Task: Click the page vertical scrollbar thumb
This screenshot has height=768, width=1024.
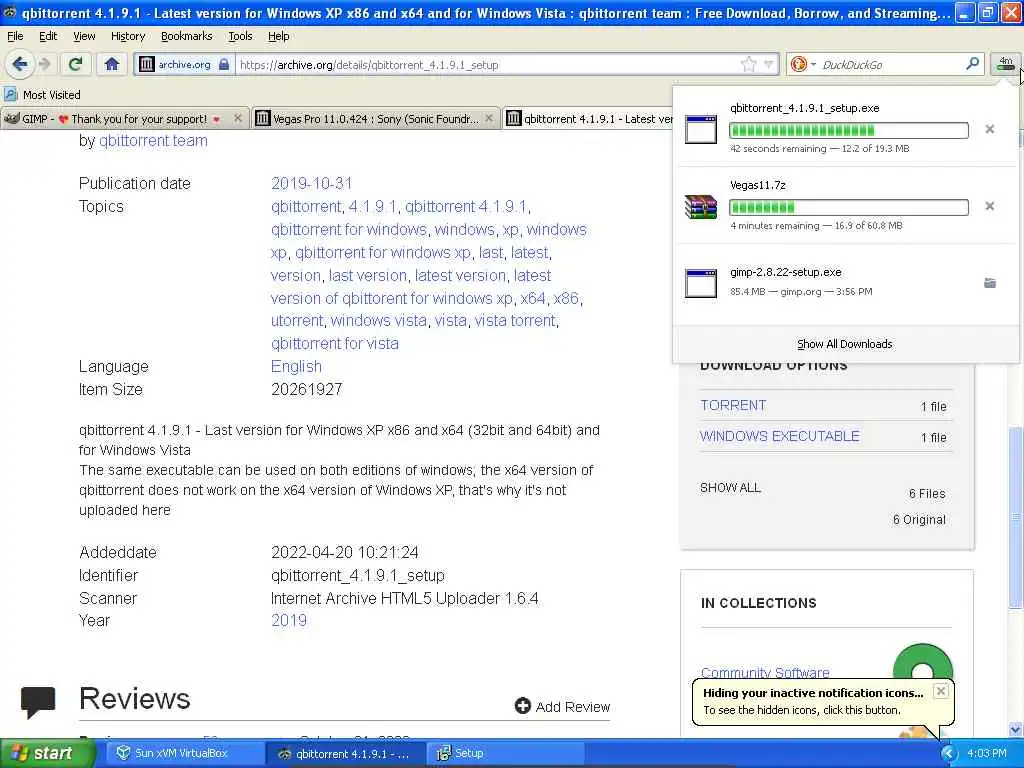Action: click(1016, 518)
